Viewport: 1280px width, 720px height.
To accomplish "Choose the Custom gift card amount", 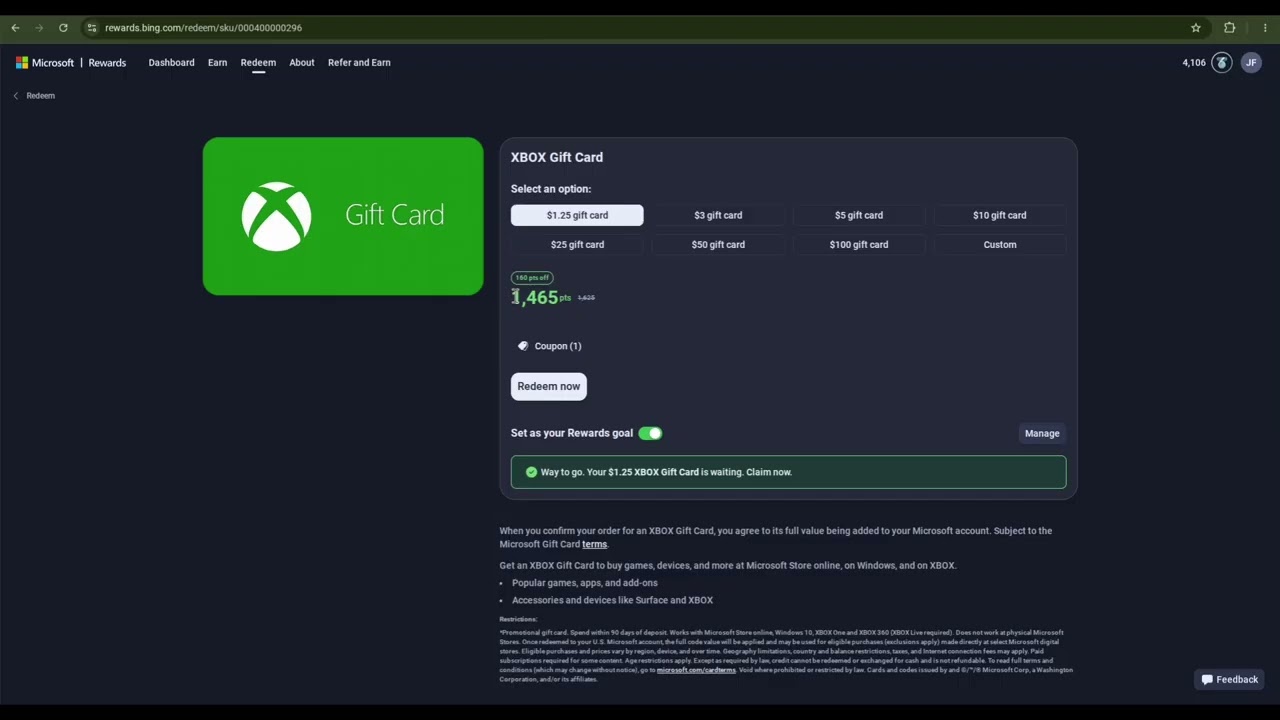I will 1000,244.
